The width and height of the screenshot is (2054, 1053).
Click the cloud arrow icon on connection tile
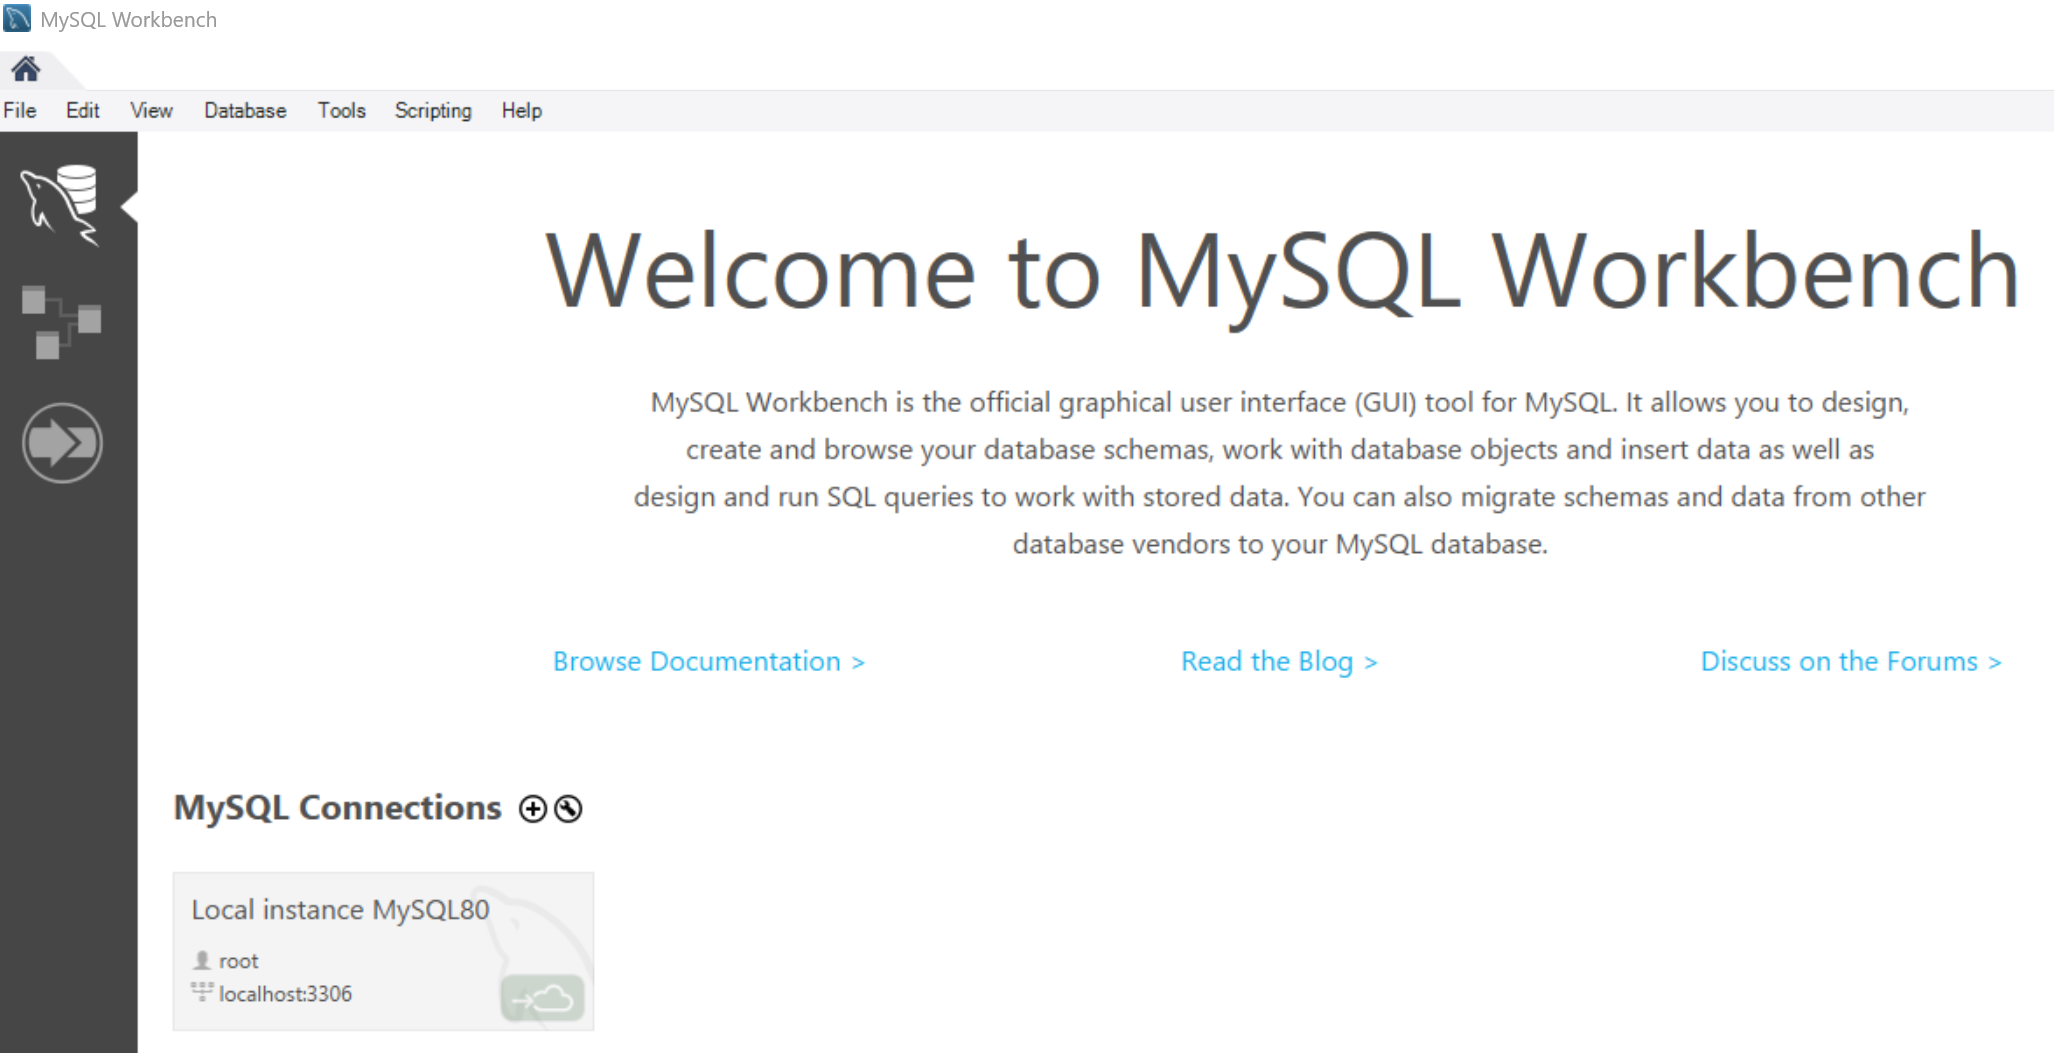pos(542,997)
